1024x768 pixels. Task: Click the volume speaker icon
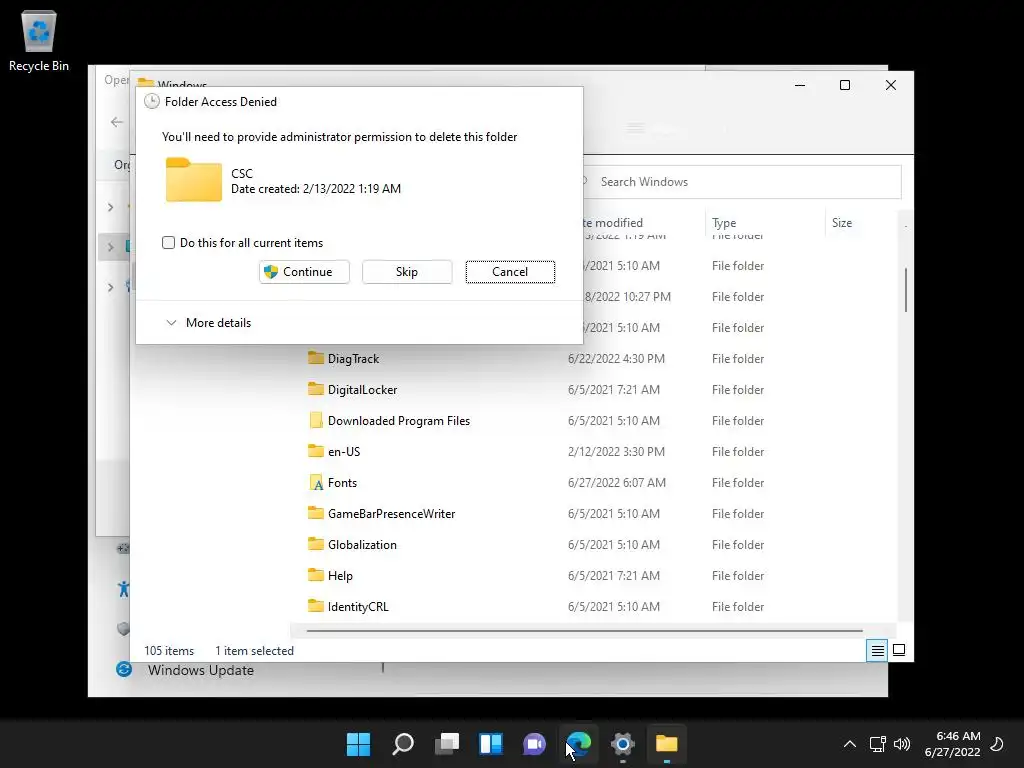click(x=902, y=744)
